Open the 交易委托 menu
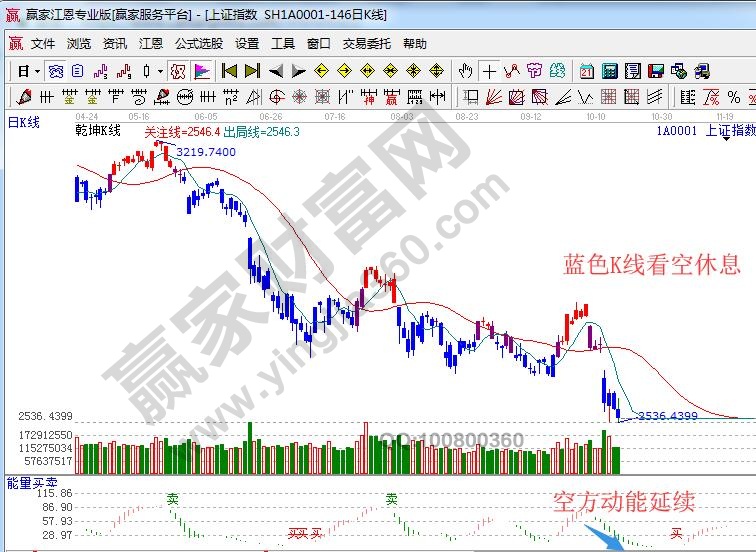The width and height of the screenshot is (756, 552). pos(365,44)
